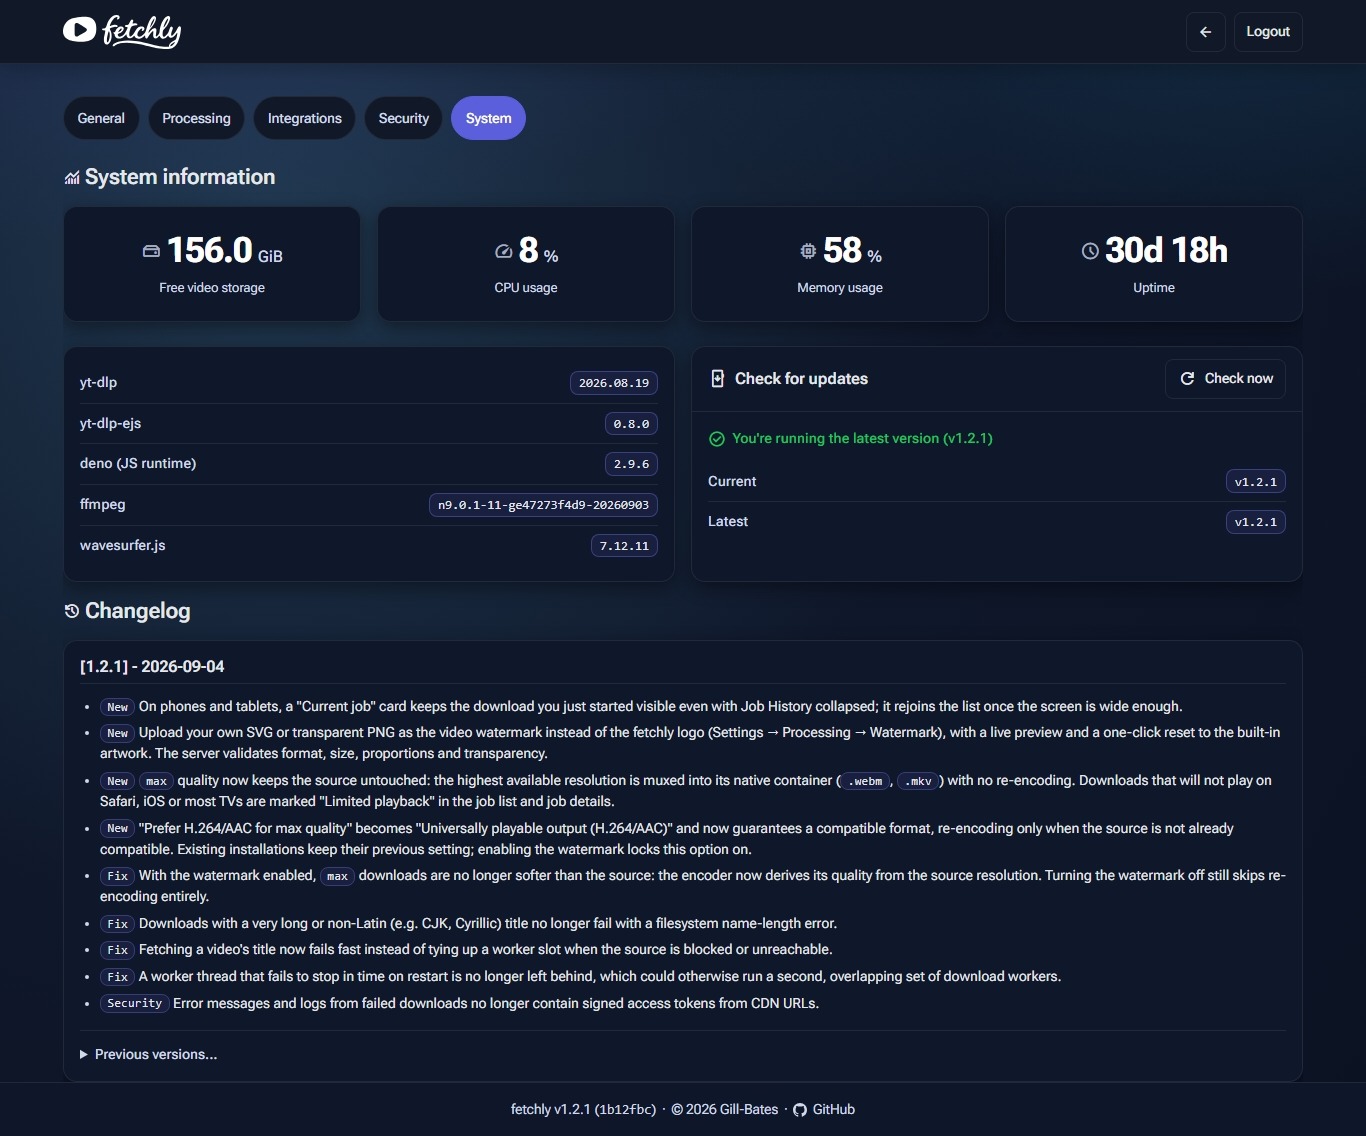
Task: Click the Current version v1.2.1 badge
Action: tap(1256, 482)
